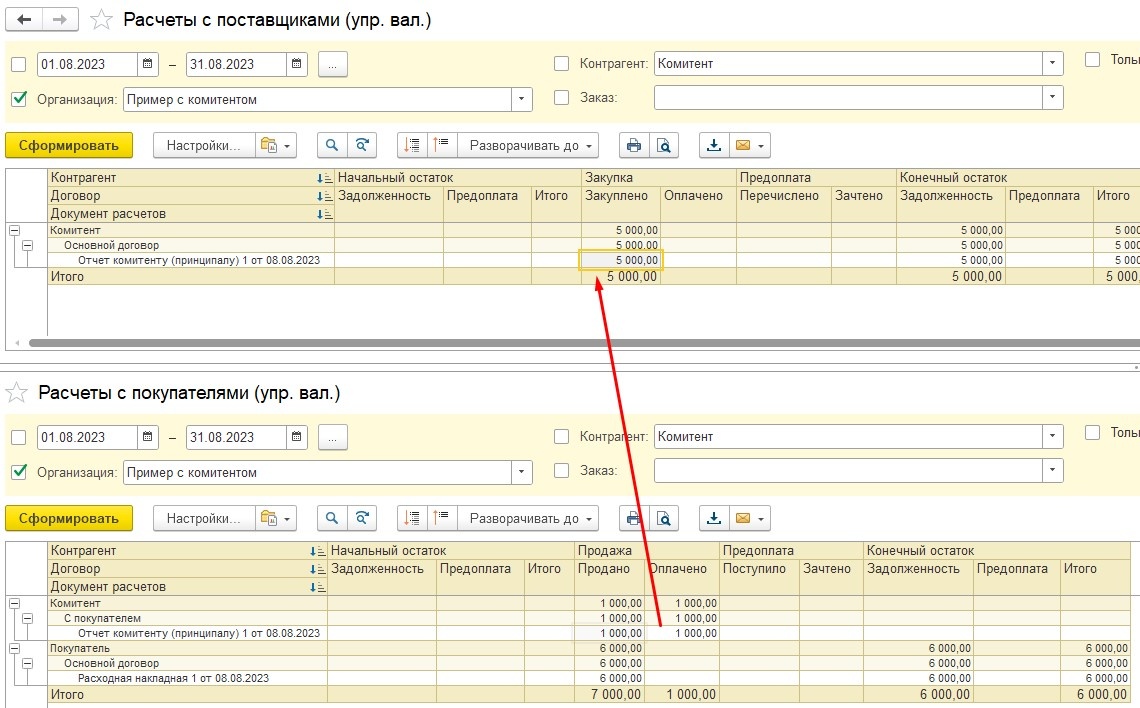Collapse the Покупатель group in customer report
1140x708 pixels.
(14, 648)
